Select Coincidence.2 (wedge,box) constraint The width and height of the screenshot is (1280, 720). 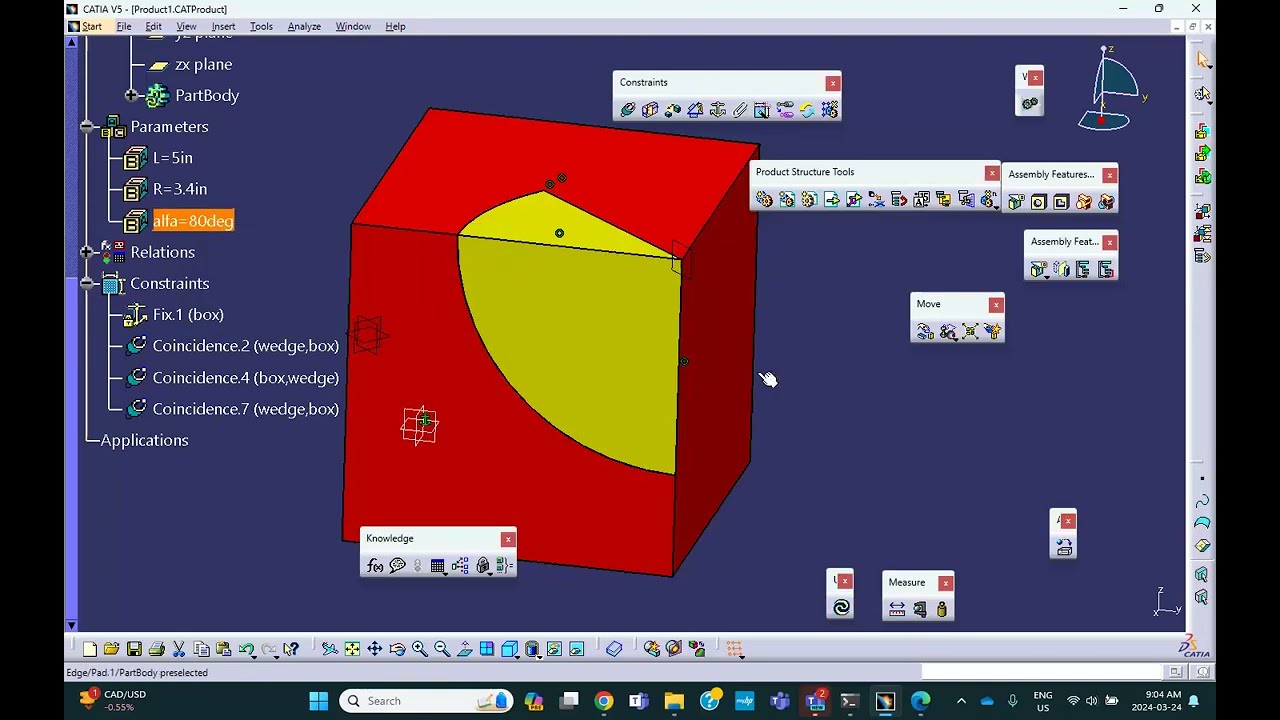pos(246,346)
